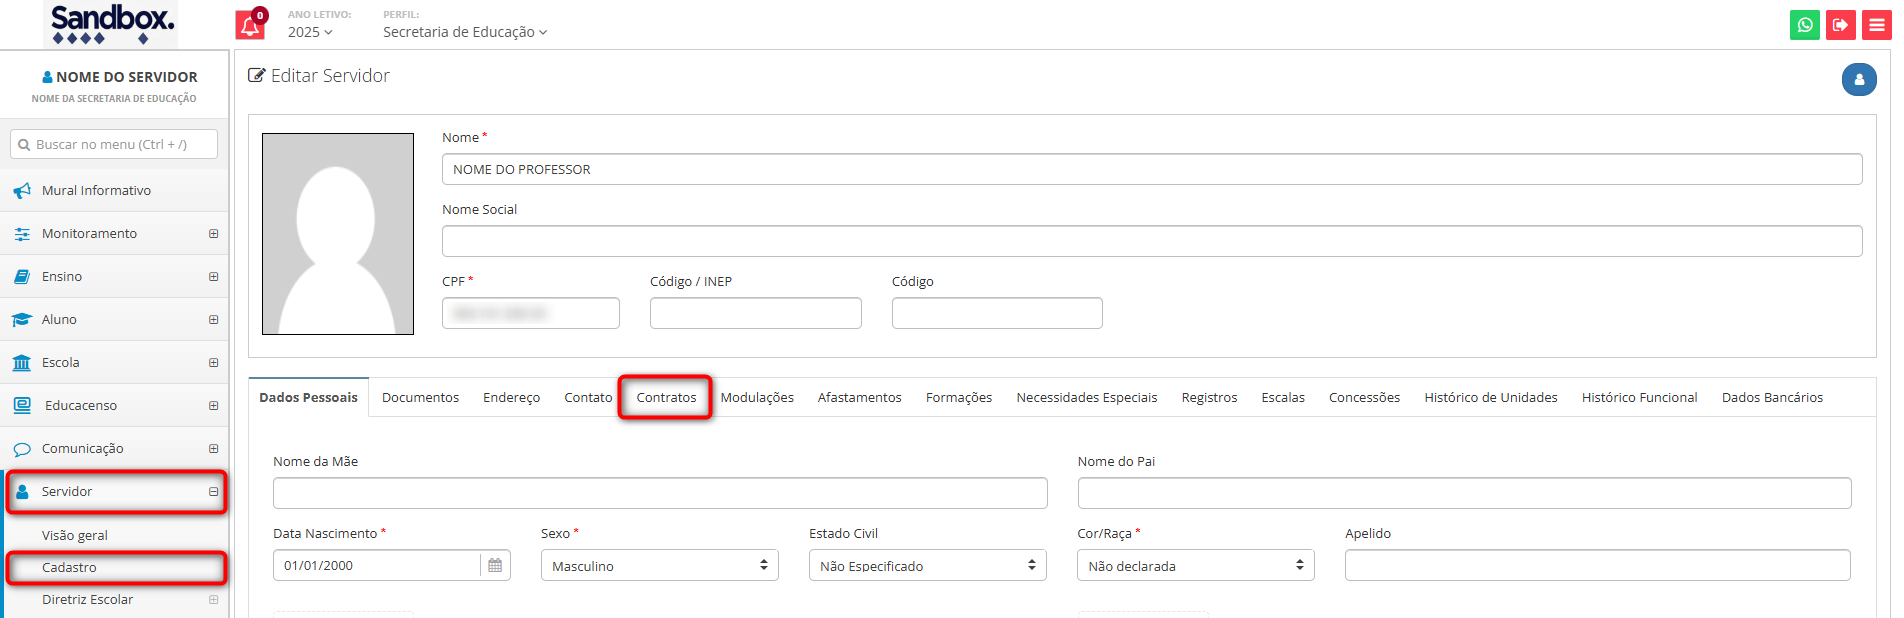Screen dimensions: 1904x618
Task: Click the server photo placeholder thumbnail
Action: [x=338, y=234]
